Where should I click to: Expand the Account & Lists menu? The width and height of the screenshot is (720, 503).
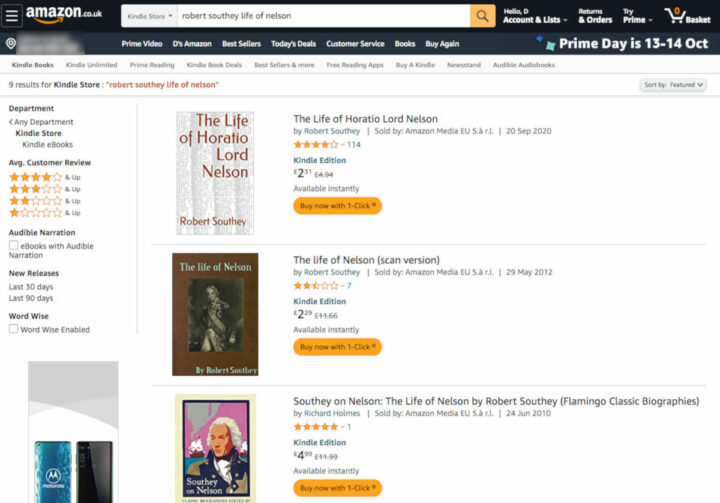pos(531,16)
